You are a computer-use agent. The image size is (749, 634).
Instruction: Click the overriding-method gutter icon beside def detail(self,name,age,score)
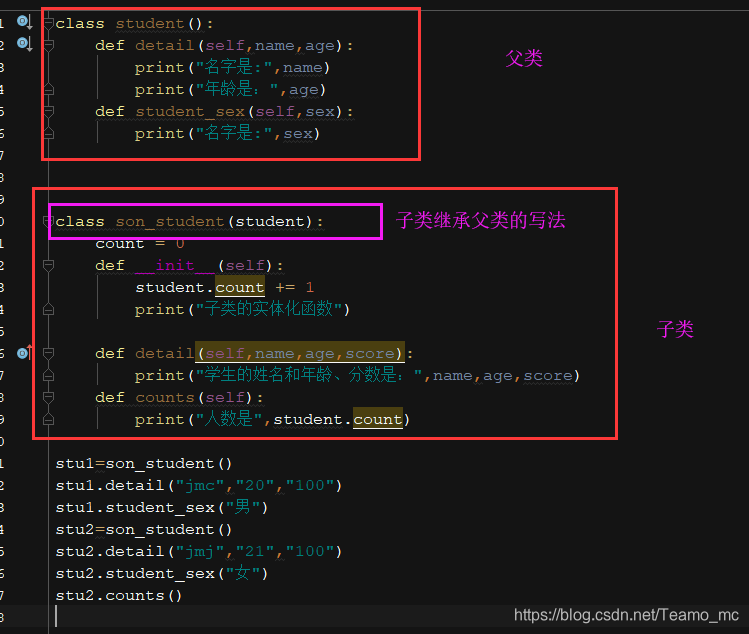[24, 353]
